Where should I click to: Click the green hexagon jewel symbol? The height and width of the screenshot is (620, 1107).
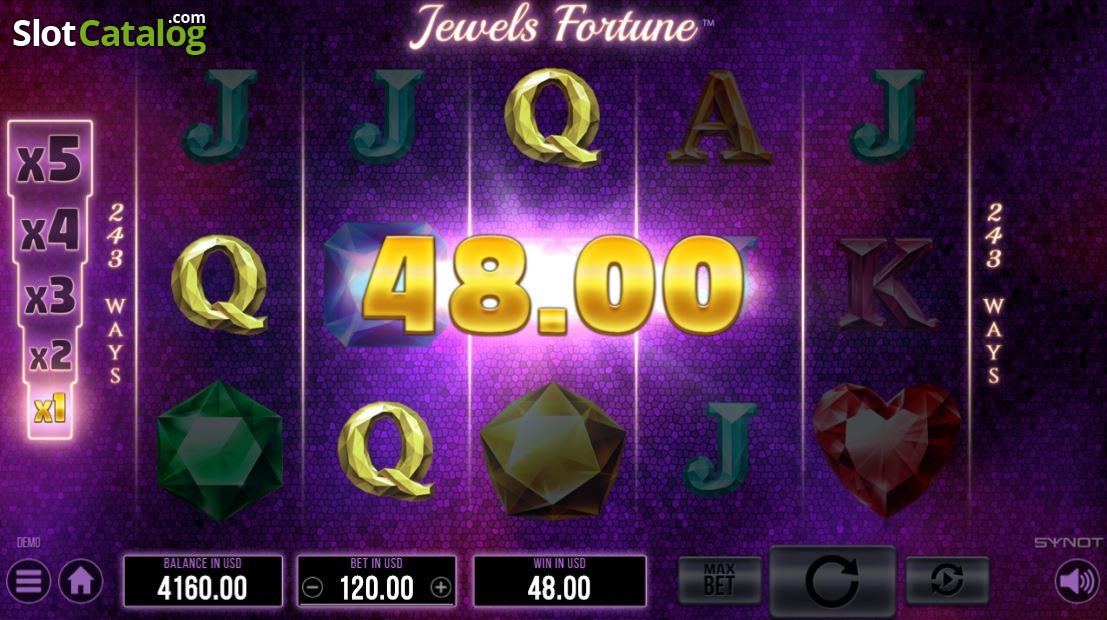[220, 451]
